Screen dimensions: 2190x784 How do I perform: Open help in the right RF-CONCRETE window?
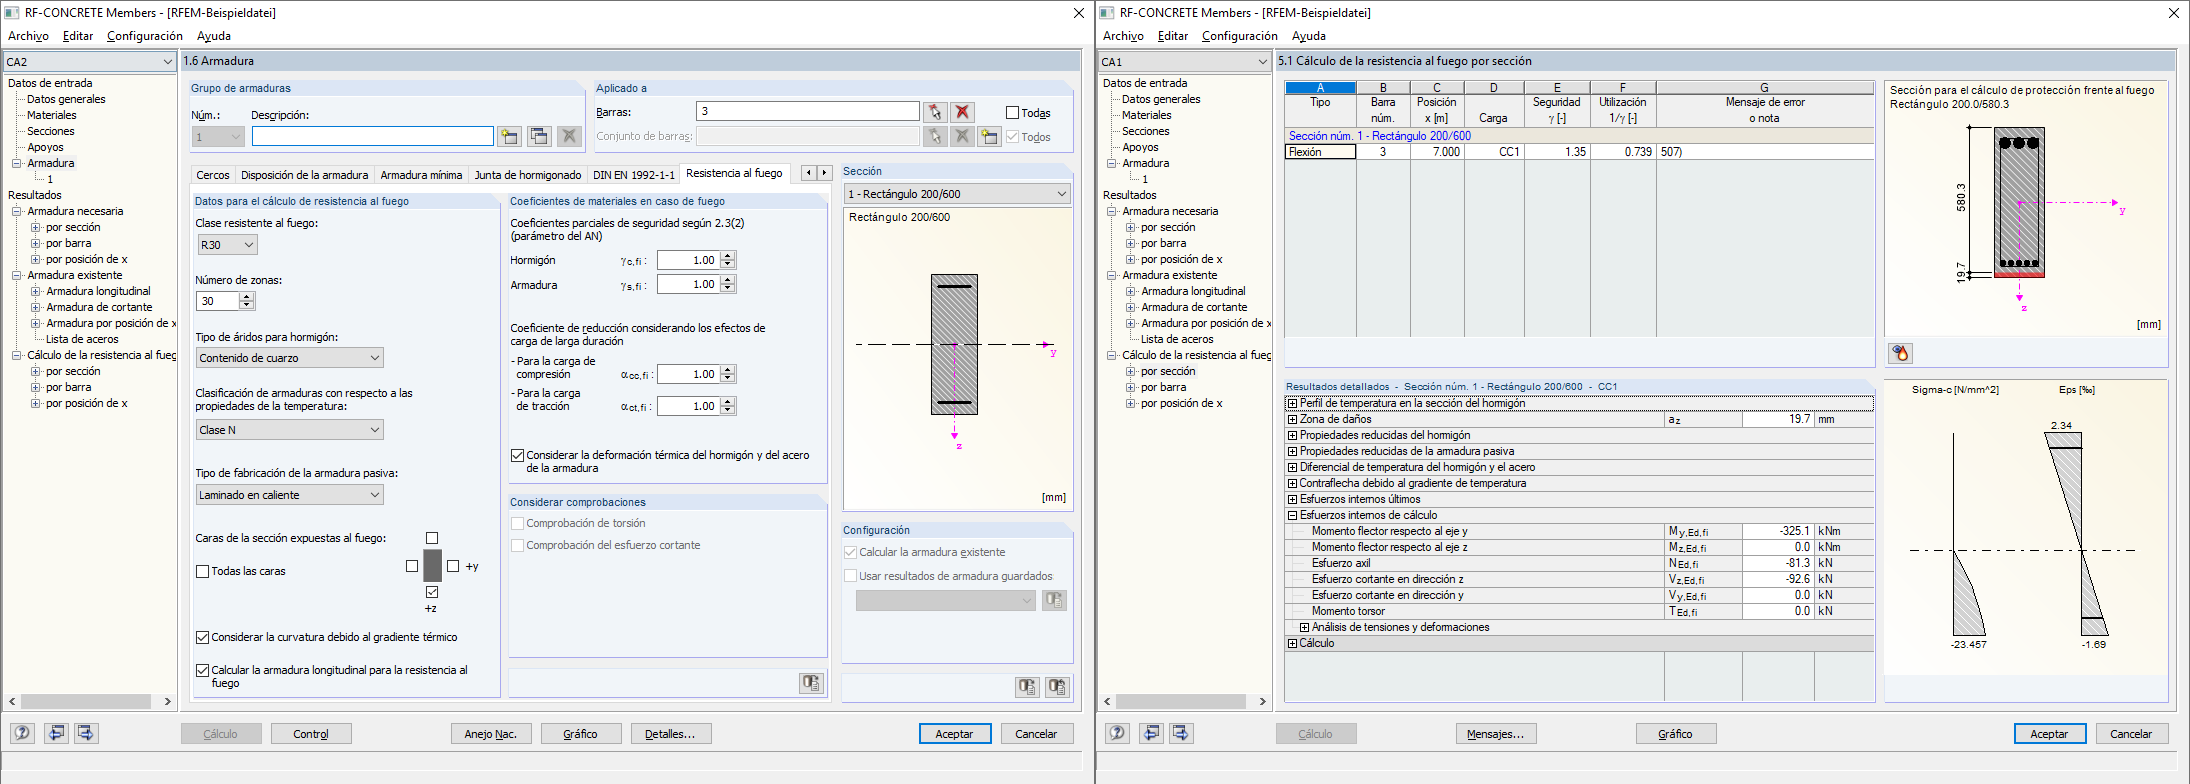1117,733
